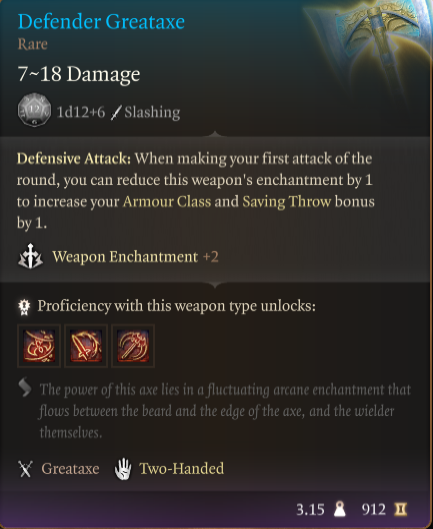Click the Rare rarity label
Screen dimensions: 433x529
point(32,44)
